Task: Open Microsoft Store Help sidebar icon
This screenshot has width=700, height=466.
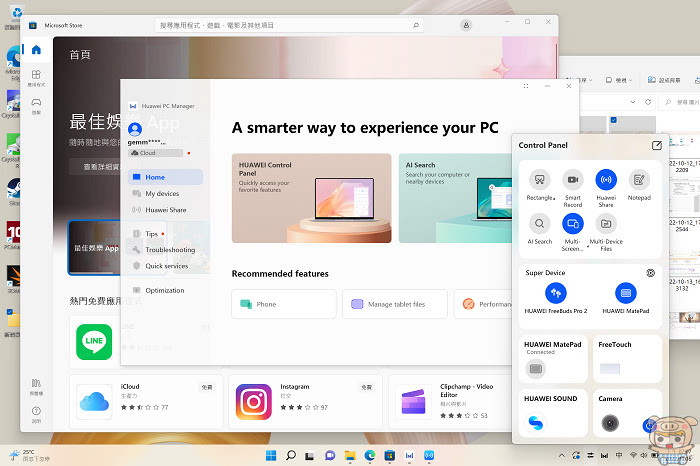Action: pyautogui.click(x=36, y=414)
